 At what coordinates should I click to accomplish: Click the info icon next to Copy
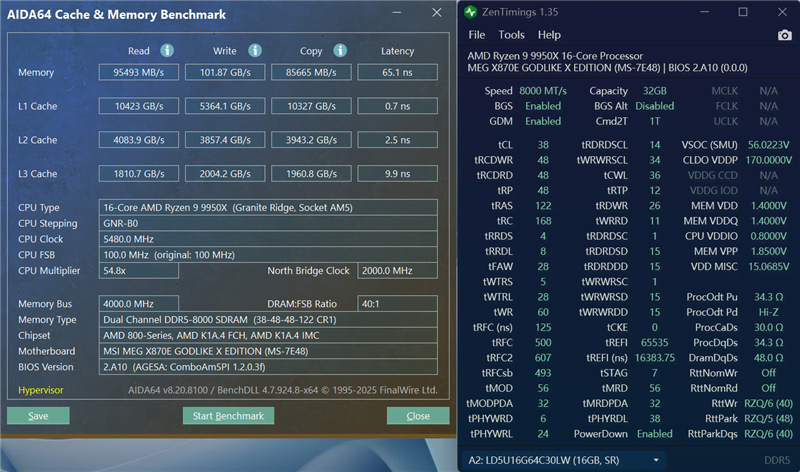pos(341,51)
